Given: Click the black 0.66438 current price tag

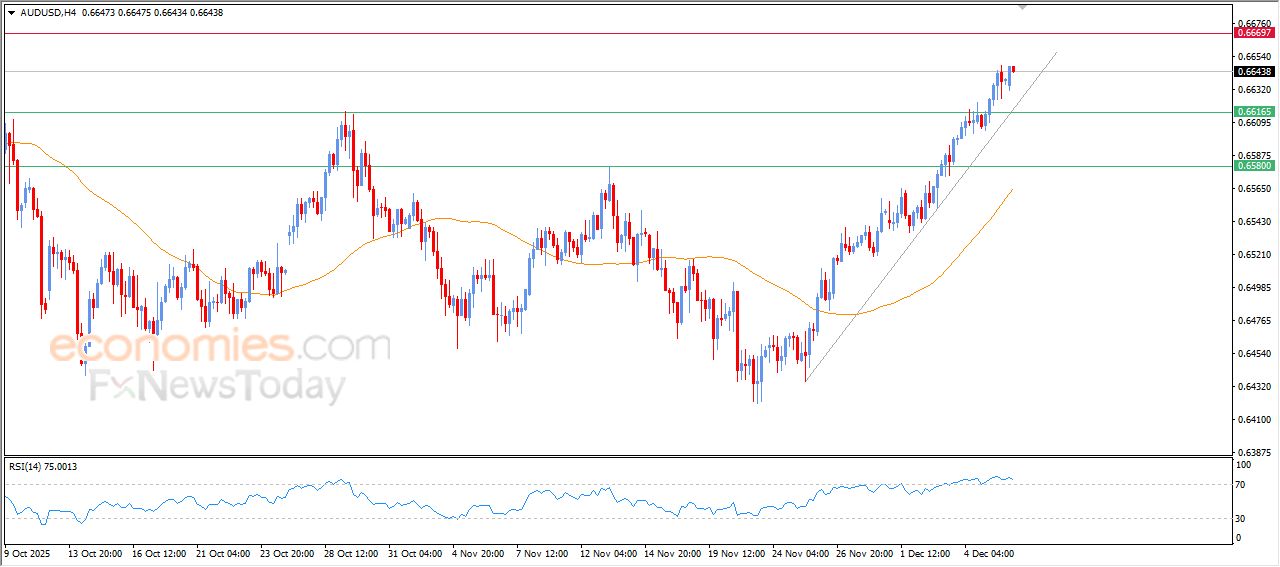Looking at the screenshot, I should (1254, 71).
